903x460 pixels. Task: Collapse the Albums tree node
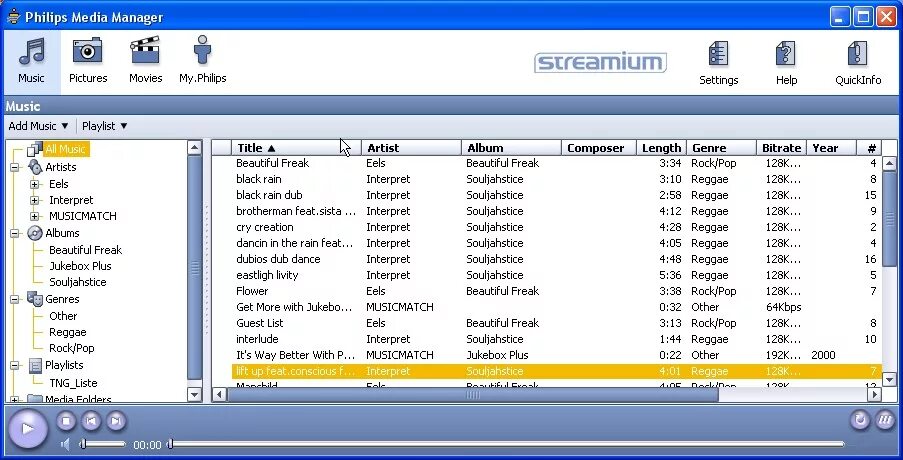[14, 234]
